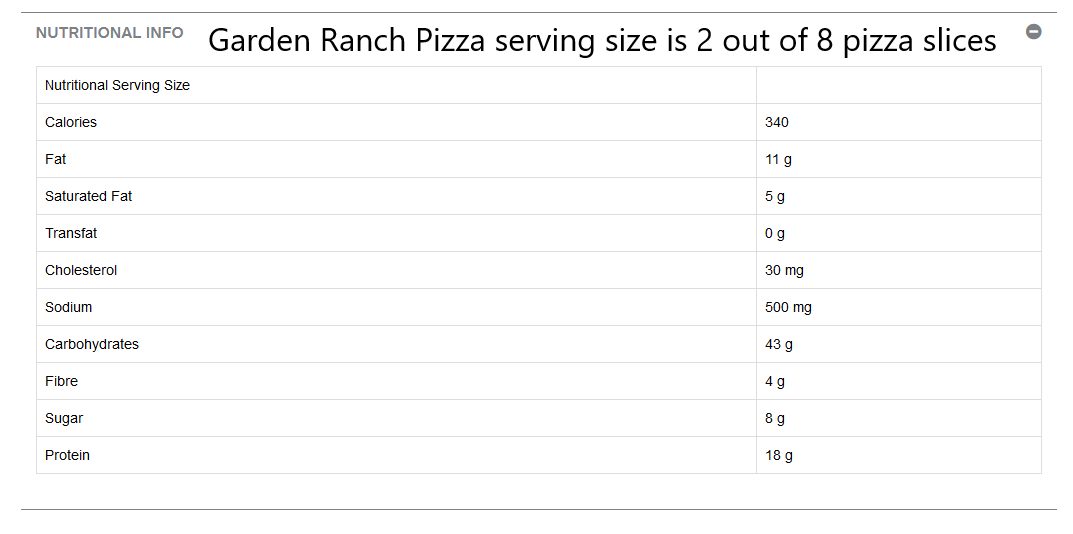The height and width of the screenshot is (534, 1073).
Task: Select the Saturated Fat row label
Action: (x=88, y=196)
